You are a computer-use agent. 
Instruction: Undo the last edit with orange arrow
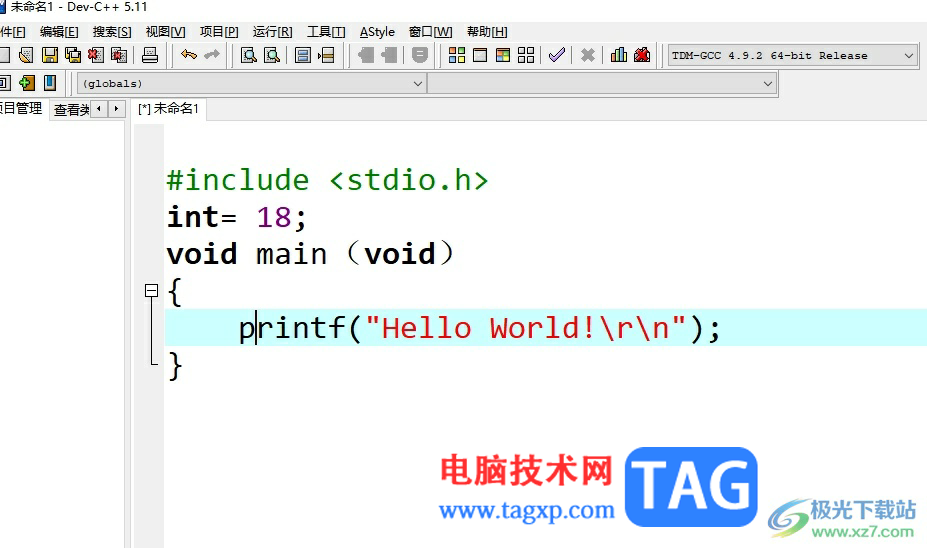(x=189, y=56)
